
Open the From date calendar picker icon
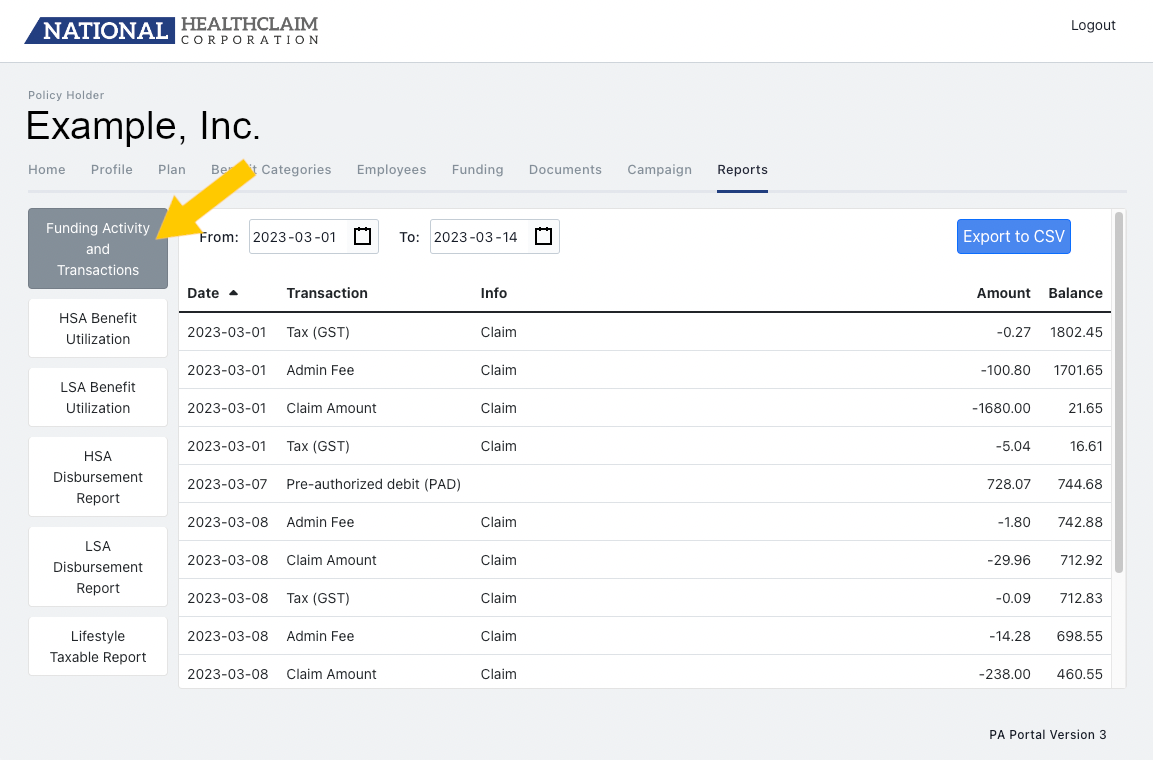click(363, 237)
